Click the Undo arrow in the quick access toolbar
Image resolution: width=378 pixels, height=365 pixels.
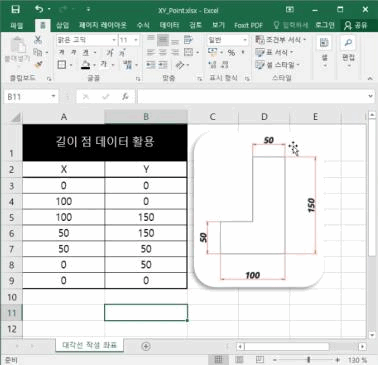tap(39, 9)
